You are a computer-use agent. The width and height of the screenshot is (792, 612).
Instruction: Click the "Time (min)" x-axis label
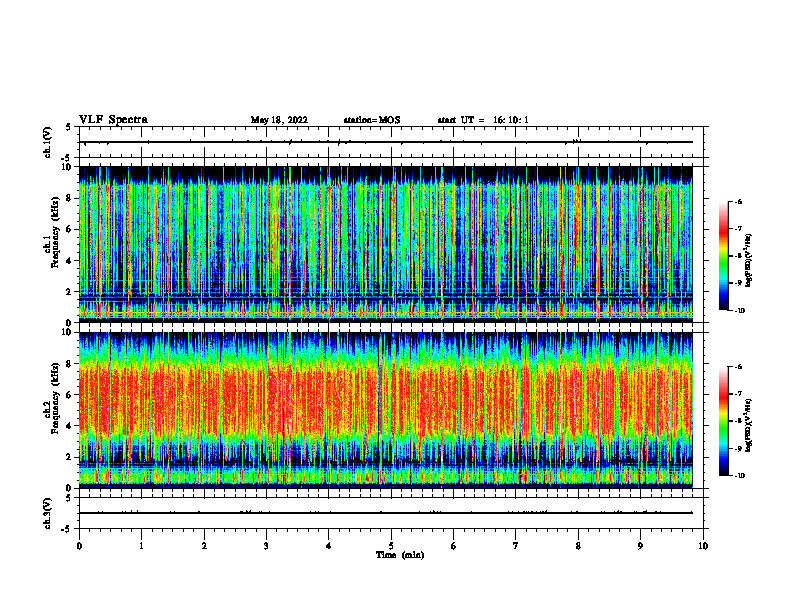pos(400,555)
